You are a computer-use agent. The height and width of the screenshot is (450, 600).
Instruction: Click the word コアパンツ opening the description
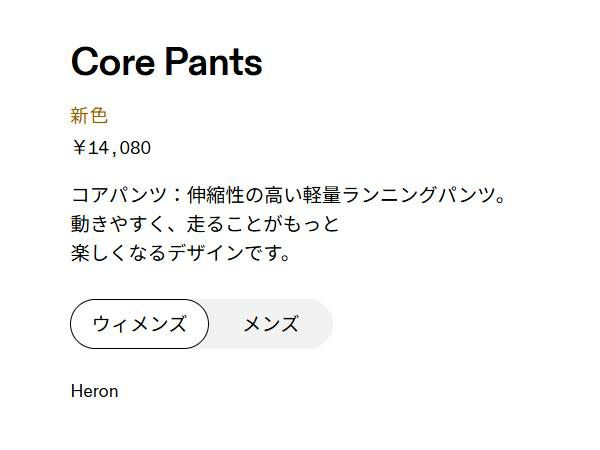click(x=119, y=193)
